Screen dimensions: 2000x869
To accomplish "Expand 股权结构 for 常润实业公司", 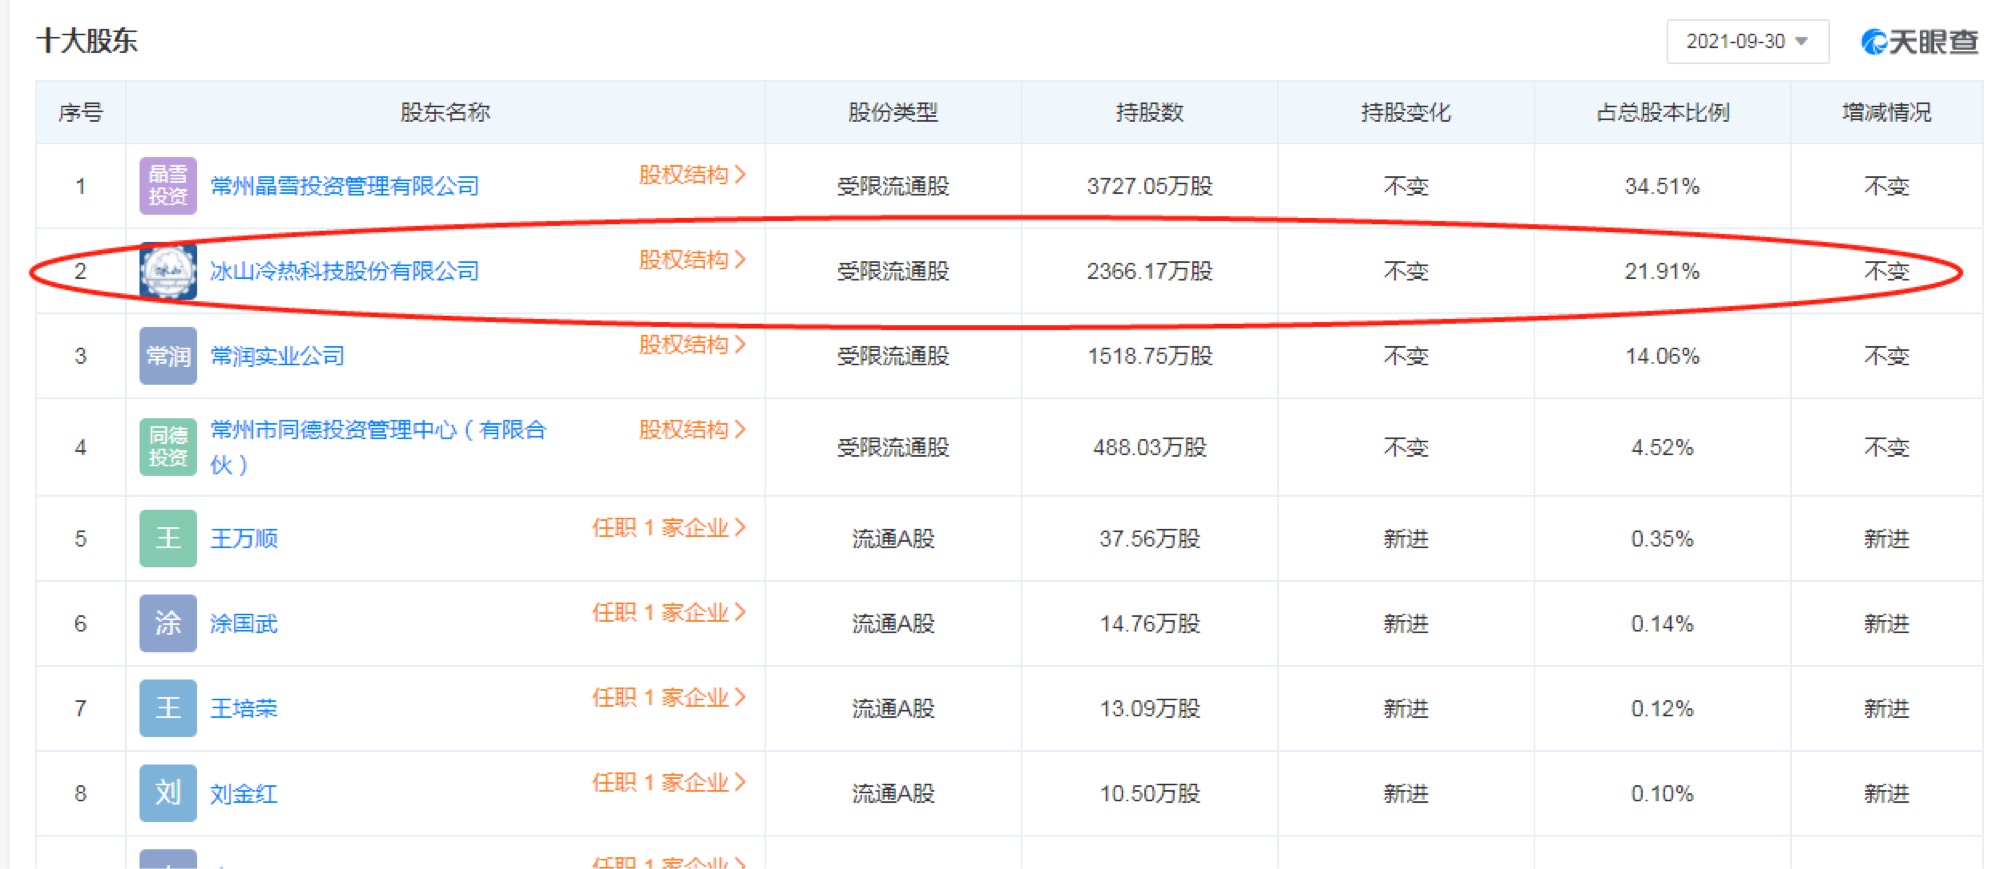I will [x=692, y=345].
